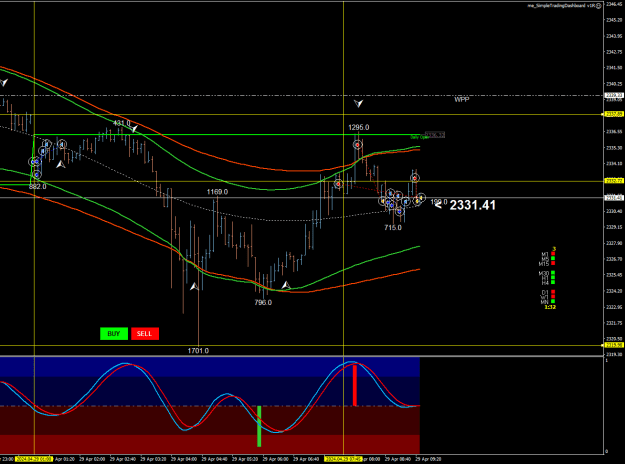This screenshot has height=464, width=625.
Task: Select the white arrow below the WPP line
Action: click(358, 104)
